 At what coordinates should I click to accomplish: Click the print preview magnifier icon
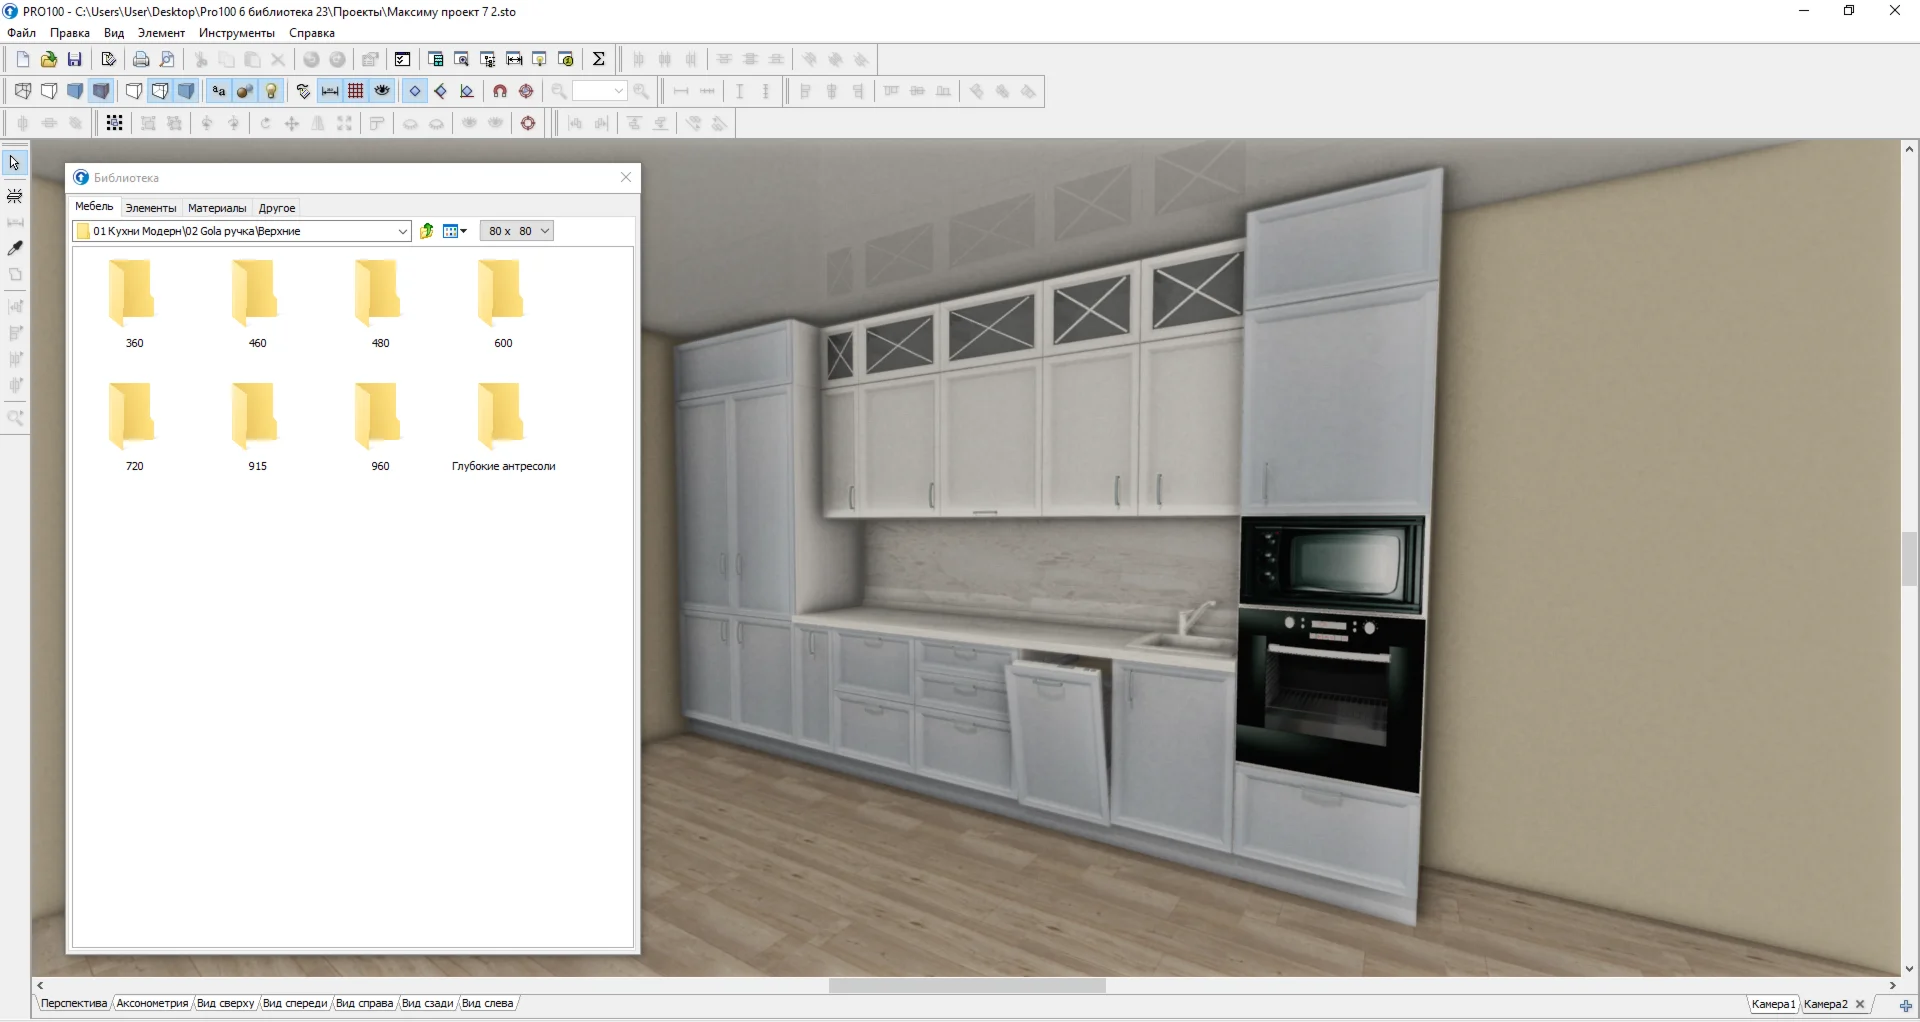[x=168, y=60]
